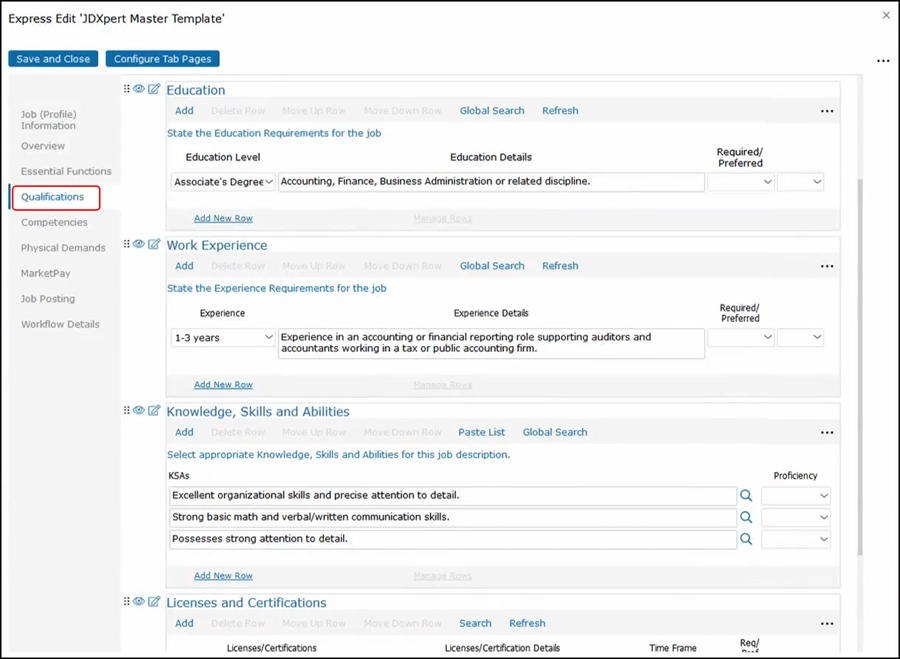Click the edit pencil icon beside Licenses and Certifications
900x659 pixels.
[x=154, y=602]
